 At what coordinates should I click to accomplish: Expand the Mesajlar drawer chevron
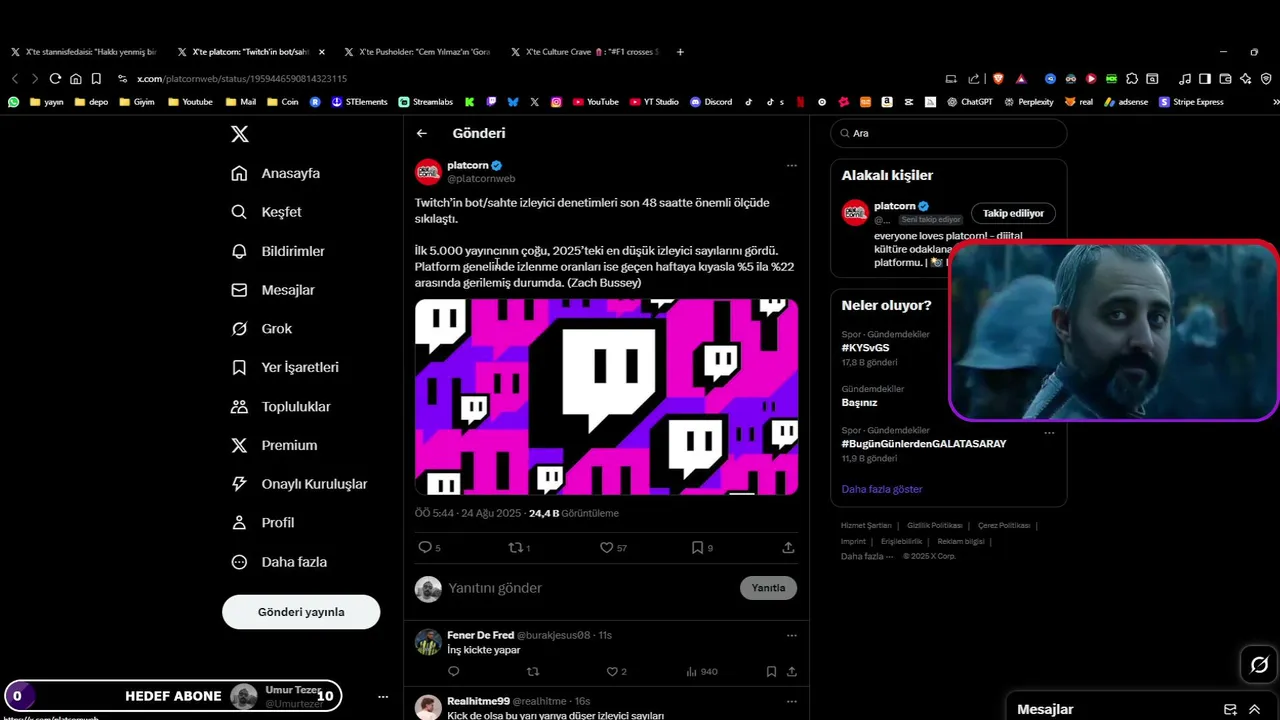1254,709
